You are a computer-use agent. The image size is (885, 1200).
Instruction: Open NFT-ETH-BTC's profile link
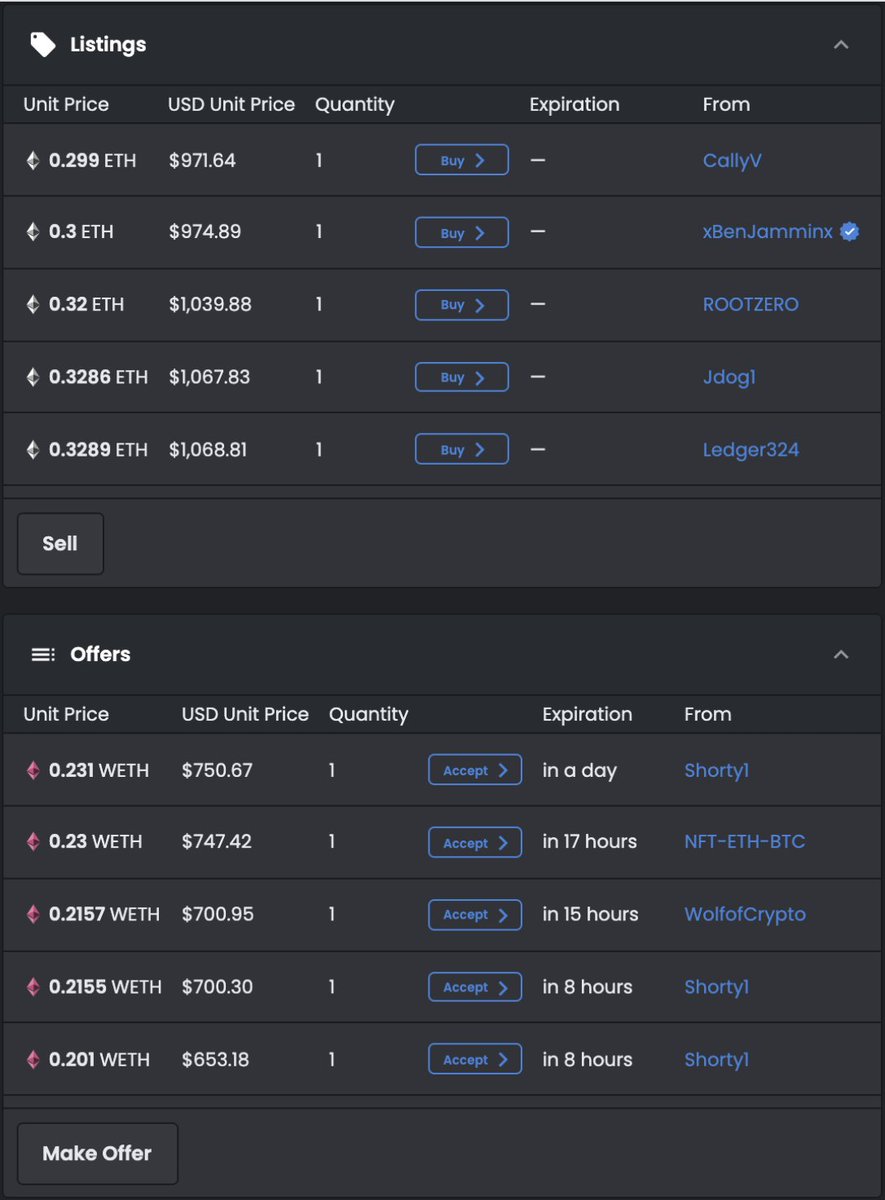click(x=744, y=842)
